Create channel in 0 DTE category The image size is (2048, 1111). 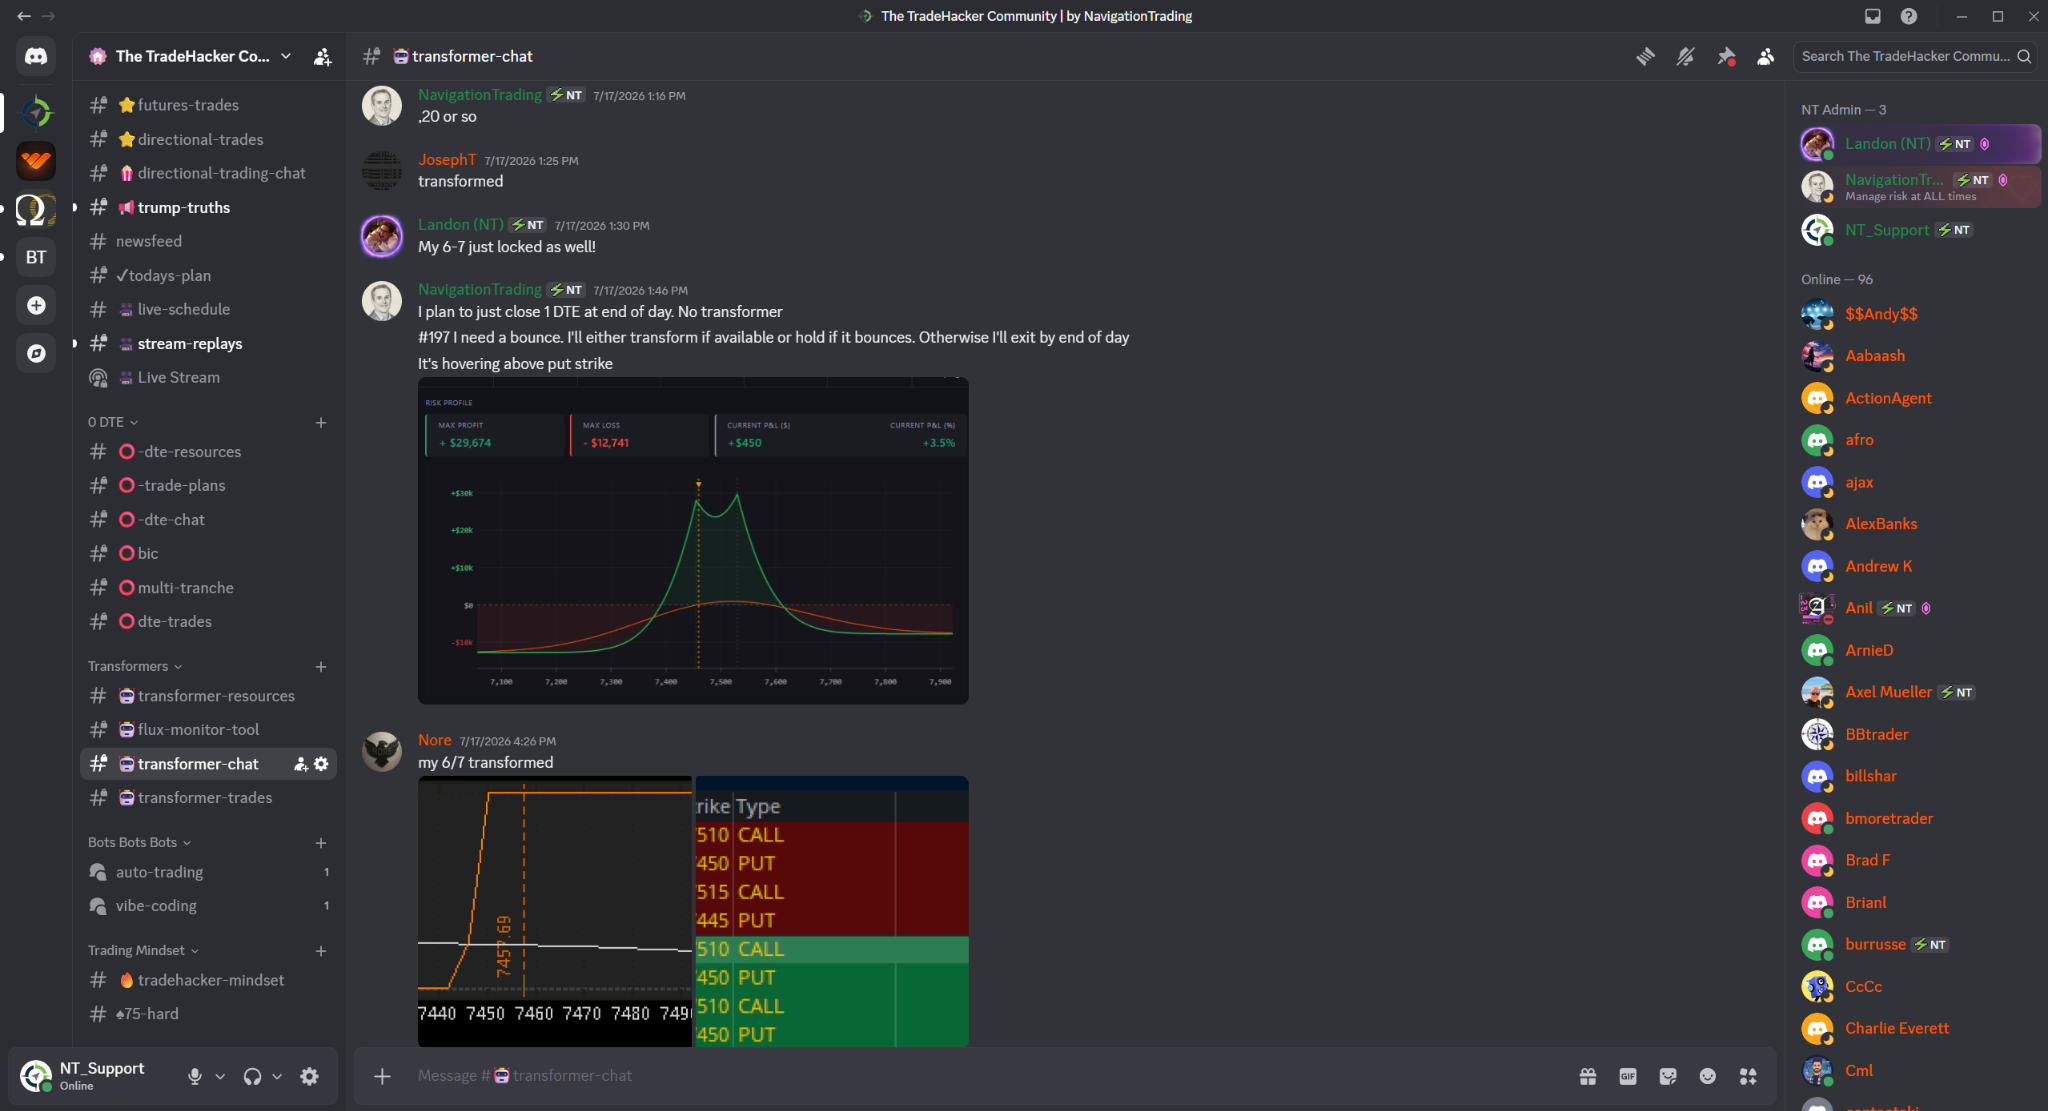321,423
